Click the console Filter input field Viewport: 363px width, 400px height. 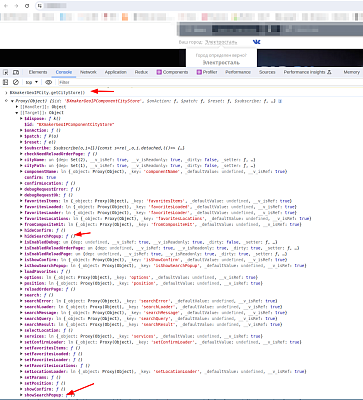point(209,82)
